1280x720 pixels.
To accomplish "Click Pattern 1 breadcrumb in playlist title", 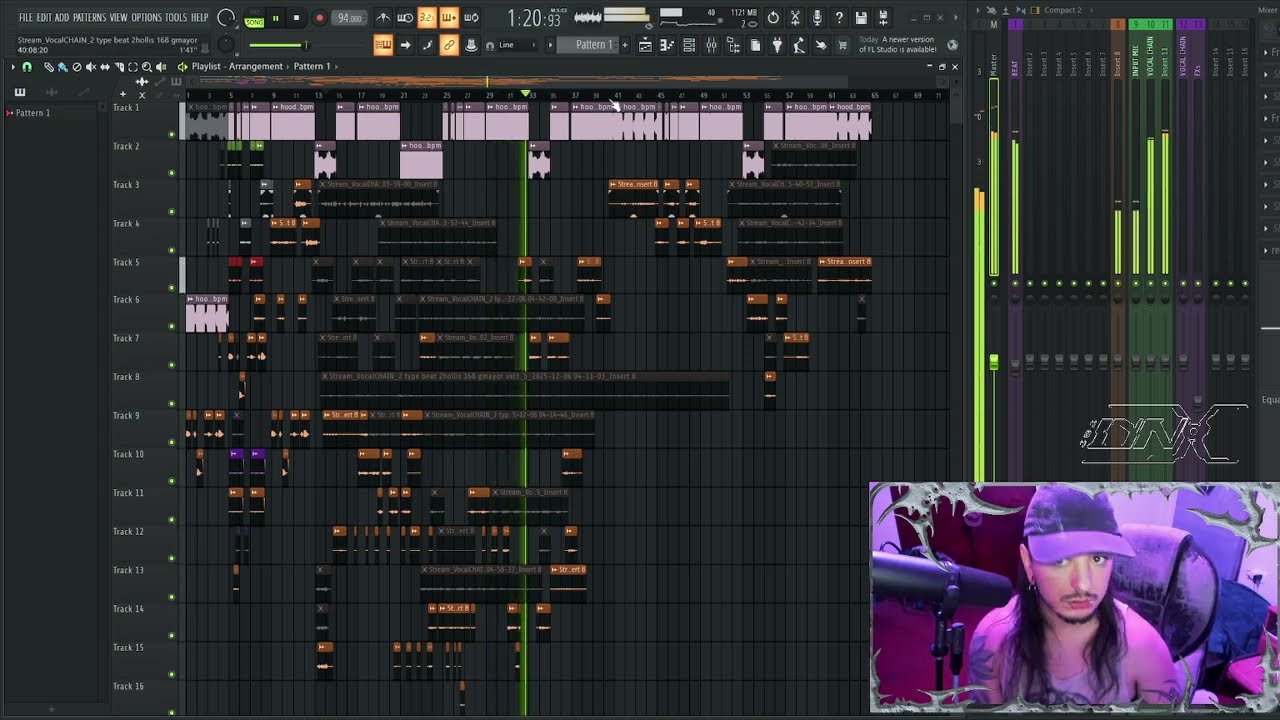I will [x=312, y=67].
